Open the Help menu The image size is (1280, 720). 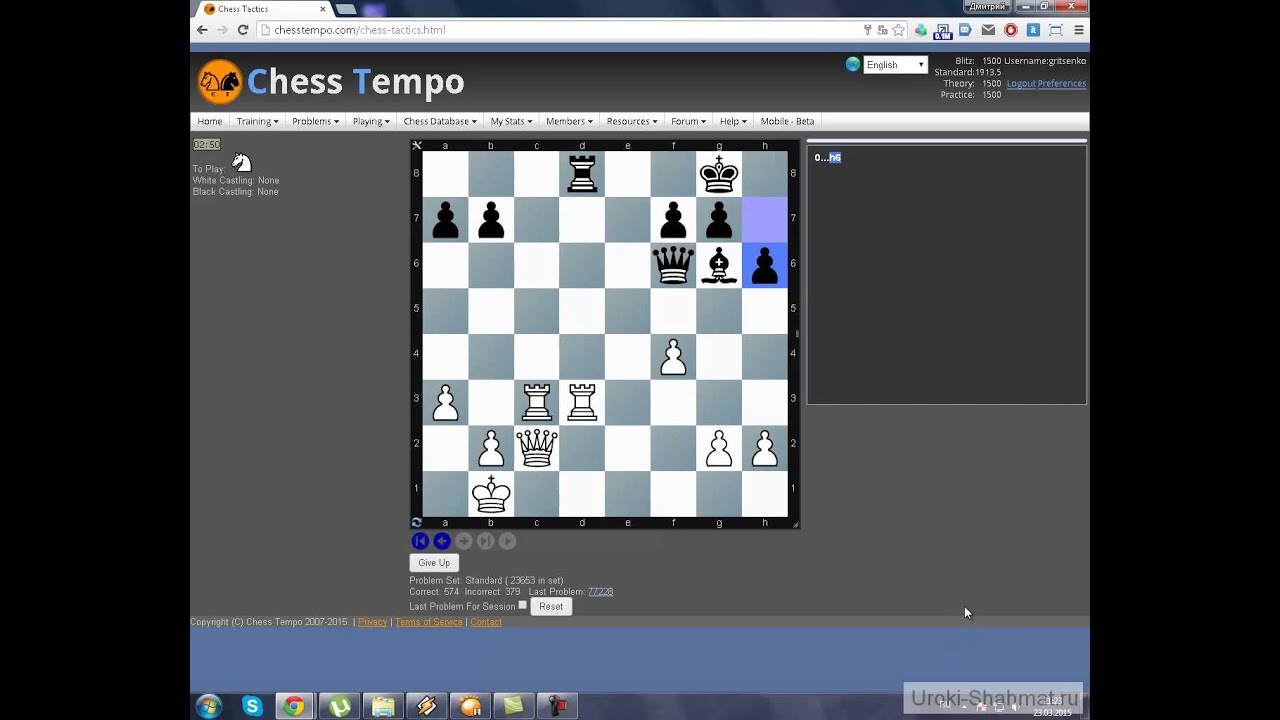[733, 121]
